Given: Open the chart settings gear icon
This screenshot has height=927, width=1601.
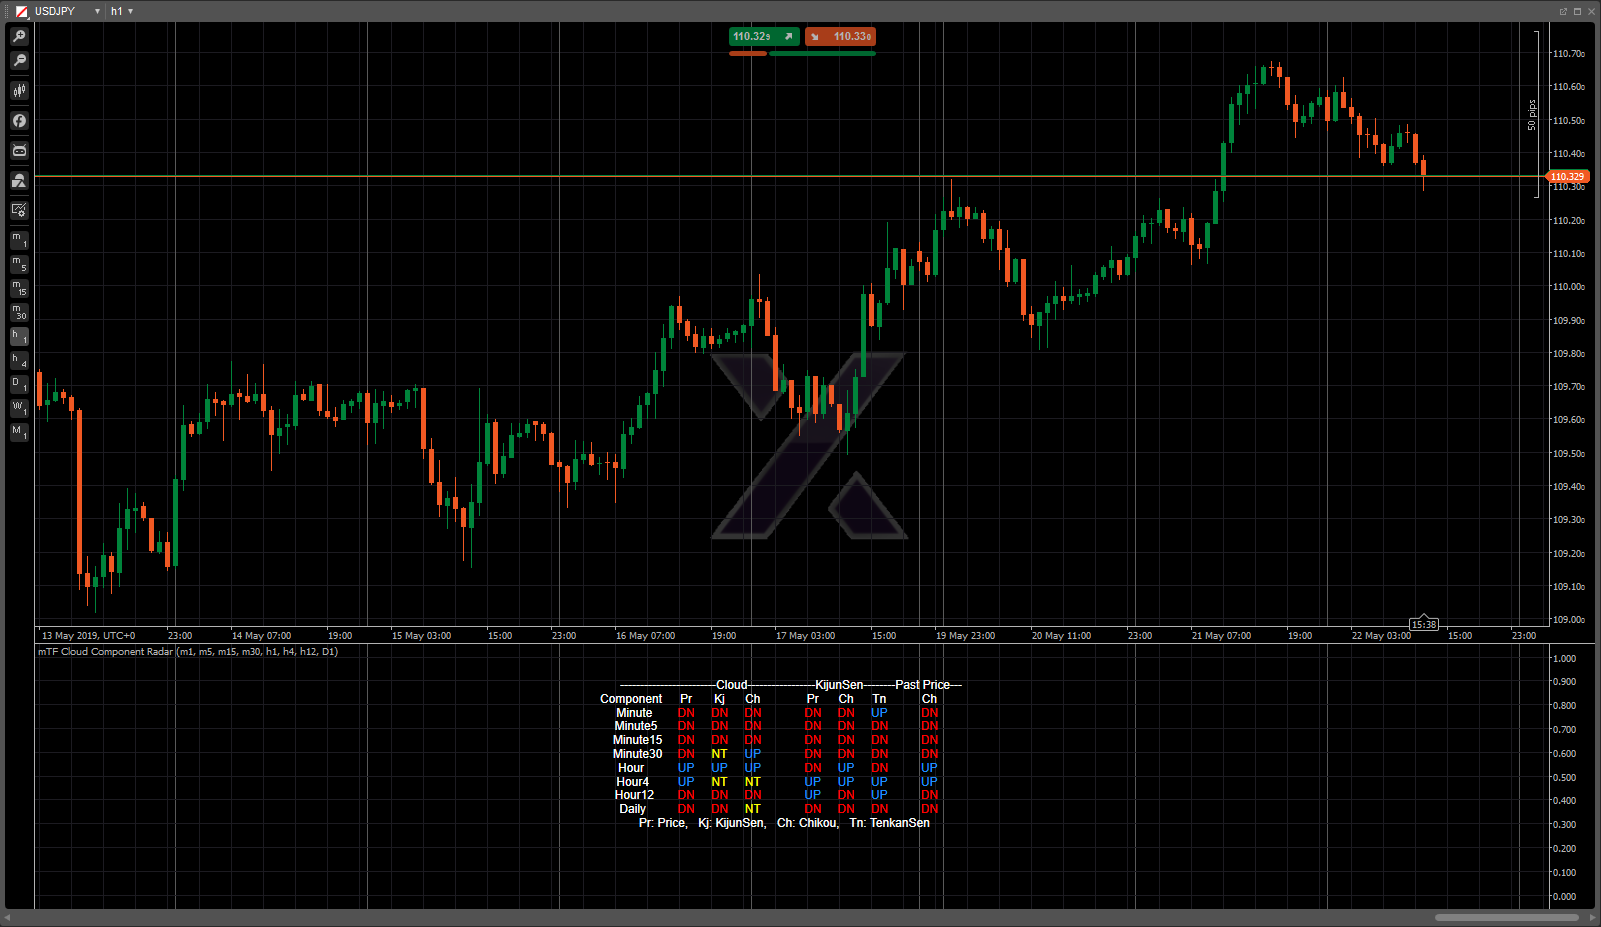Looking at the screenshot, I should coord(19,210).
